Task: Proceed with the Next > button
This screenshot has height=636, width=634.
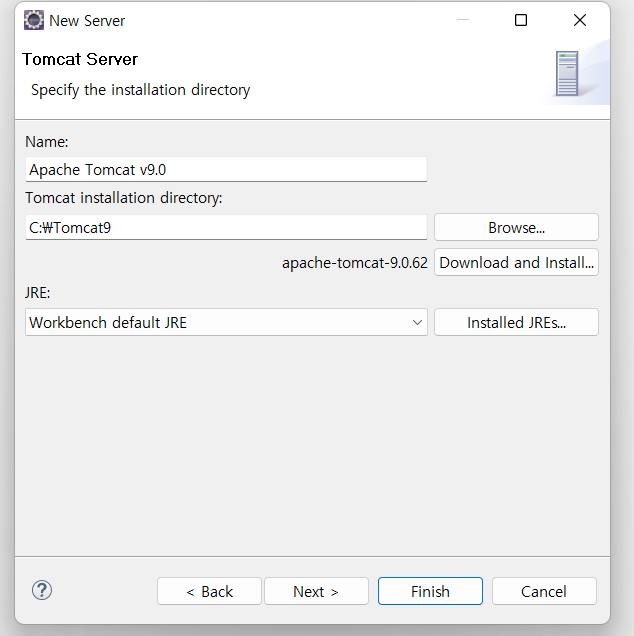Action: tap(316, 591)
